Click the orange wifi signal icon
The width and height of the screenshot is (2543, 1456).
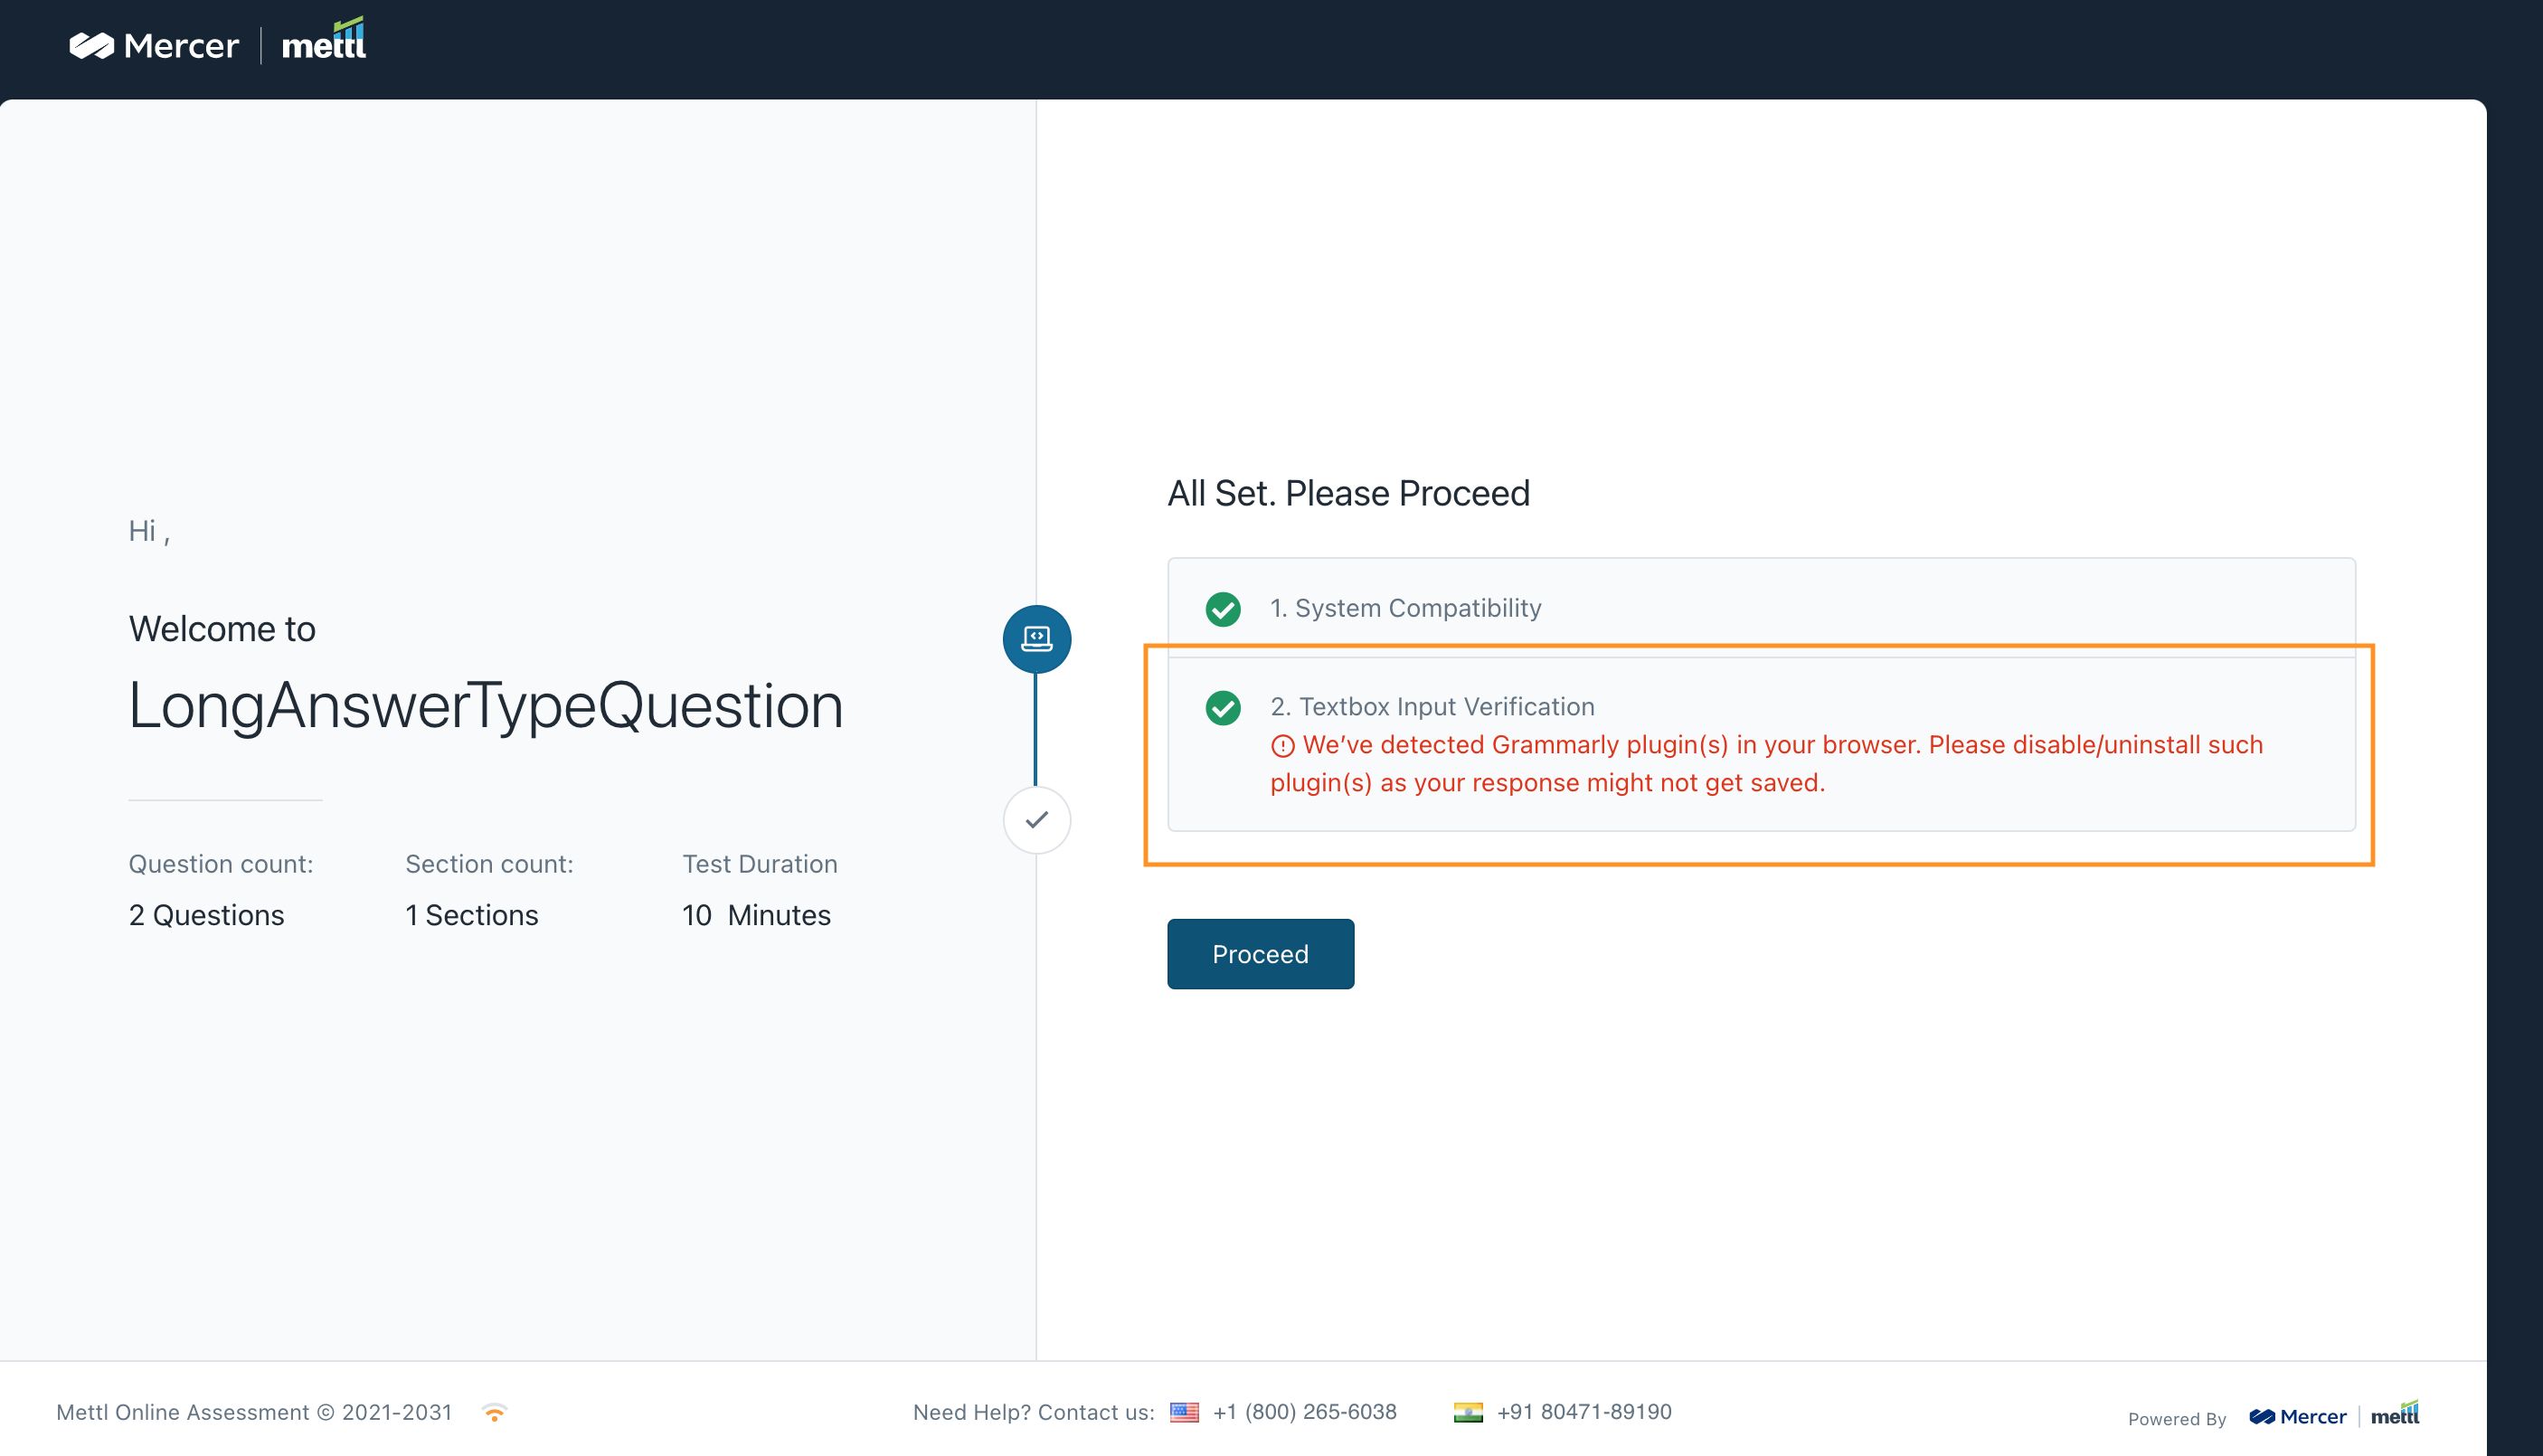[494, 1413]
